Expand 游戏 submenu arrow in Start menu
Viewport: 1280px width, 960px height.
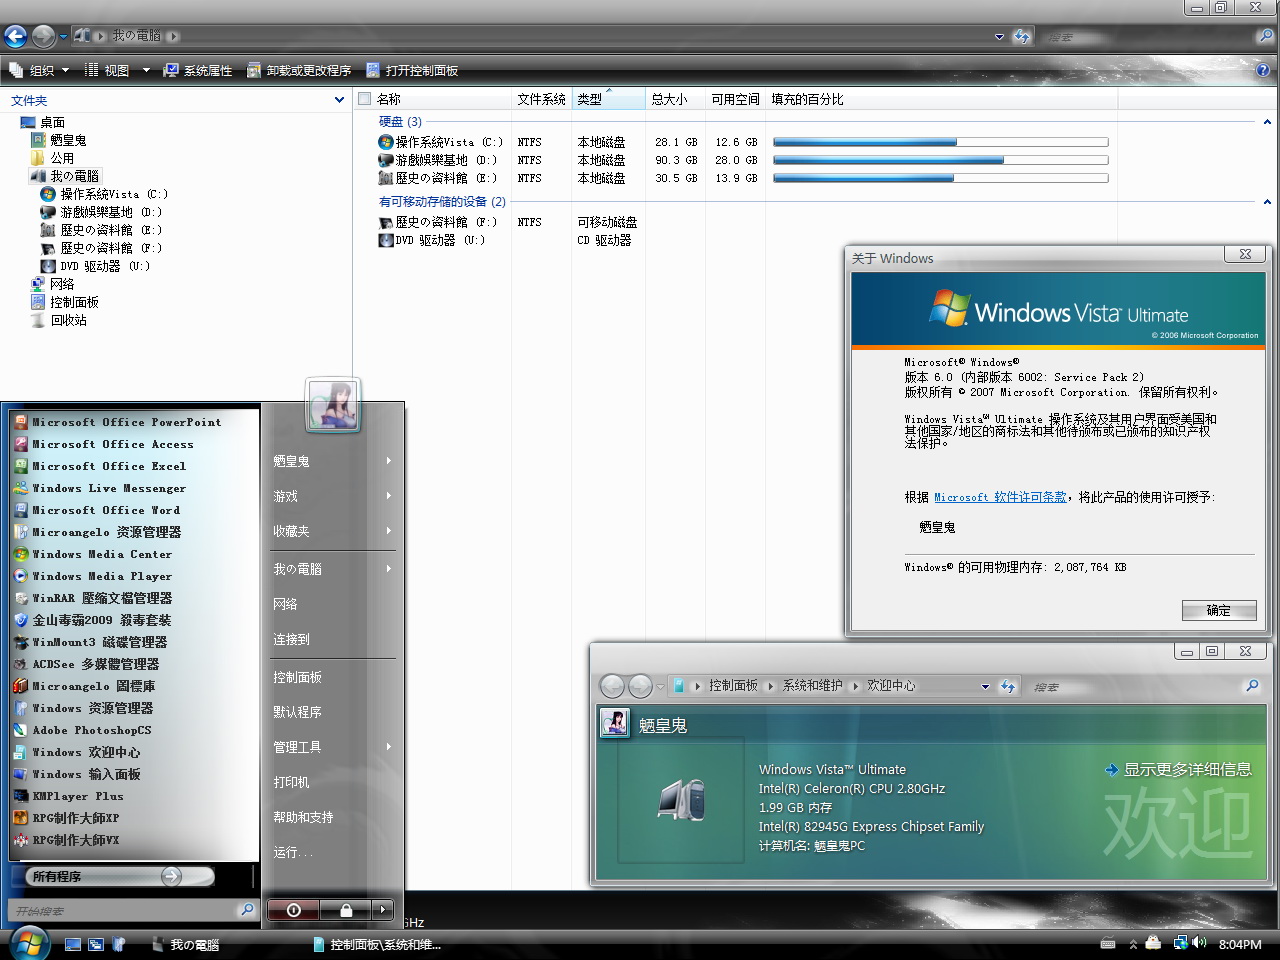tap(389, 496)
